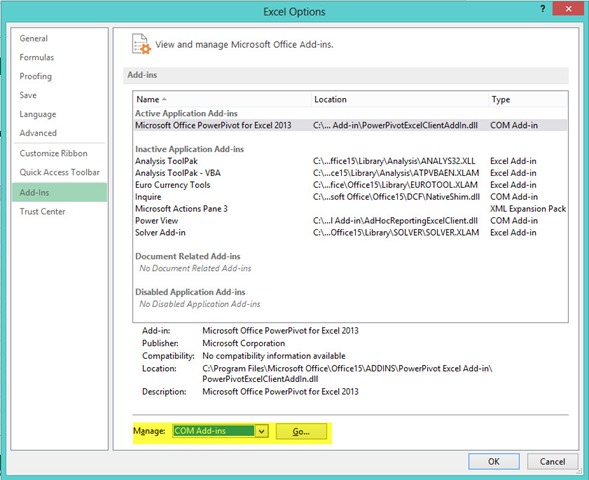
Task: Select the Analysis ToolPak - VBA row
Action: tap(350, 173)
